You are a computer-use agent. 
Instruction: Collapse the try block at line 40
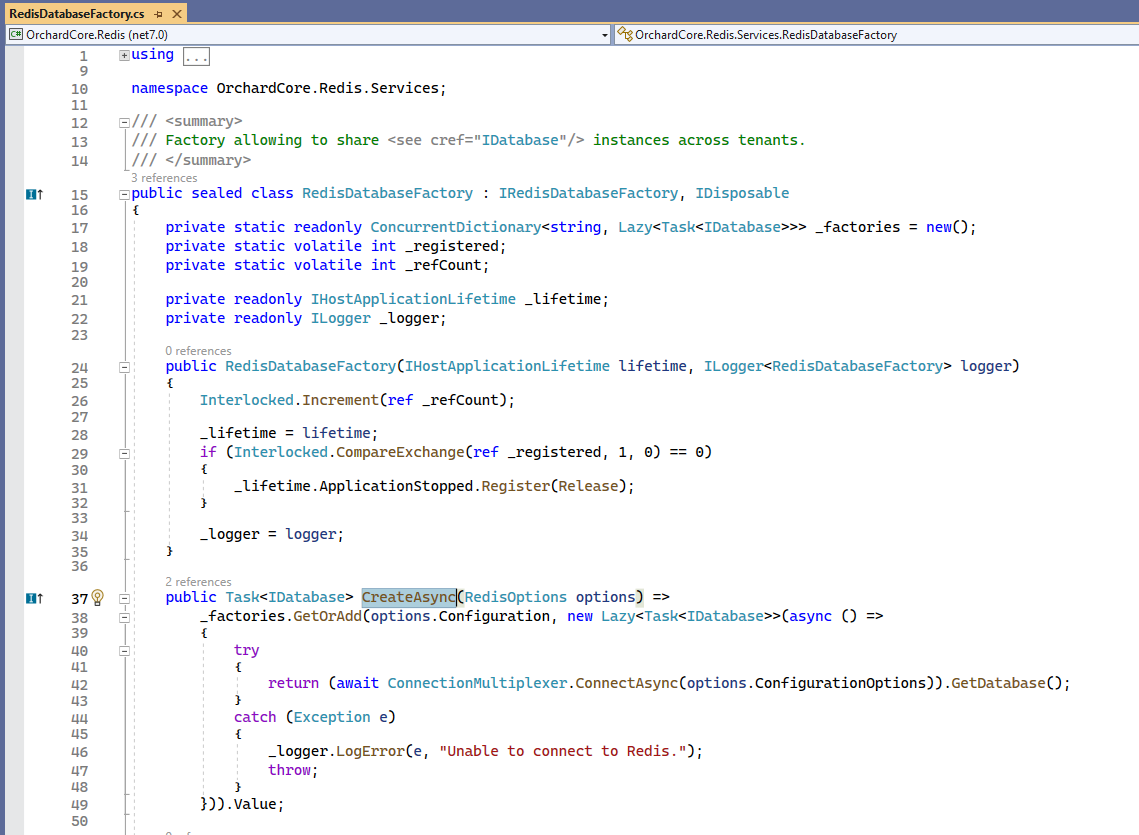(124, 651)
